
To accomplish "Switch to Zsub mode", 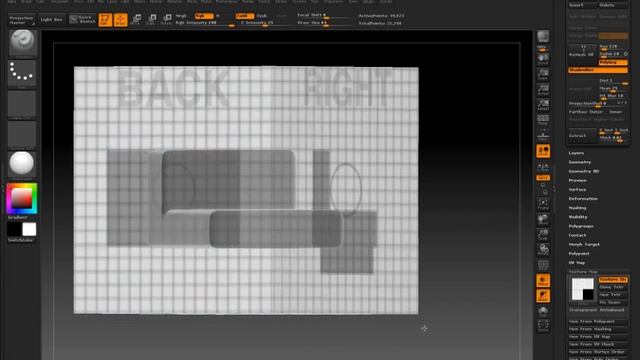I will click(x=262, y=16).
